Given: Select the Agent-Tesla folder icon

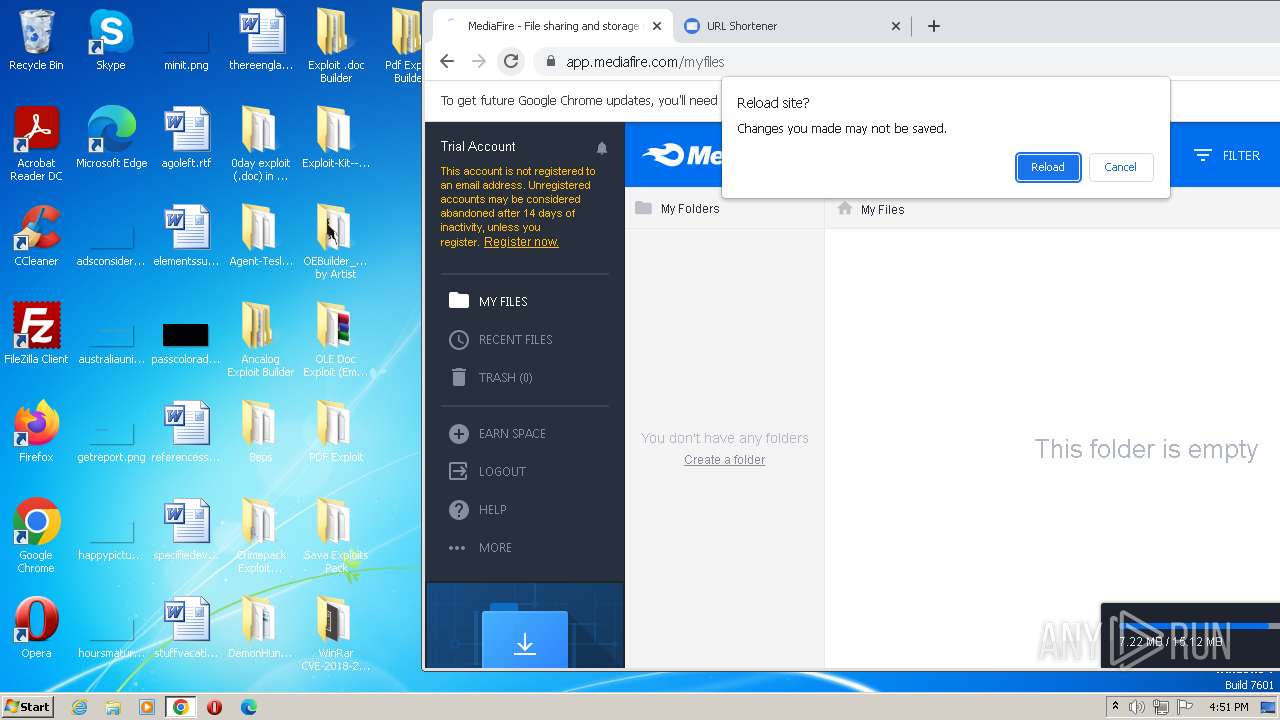Looking at the screenshot, I should coord(260,236).
